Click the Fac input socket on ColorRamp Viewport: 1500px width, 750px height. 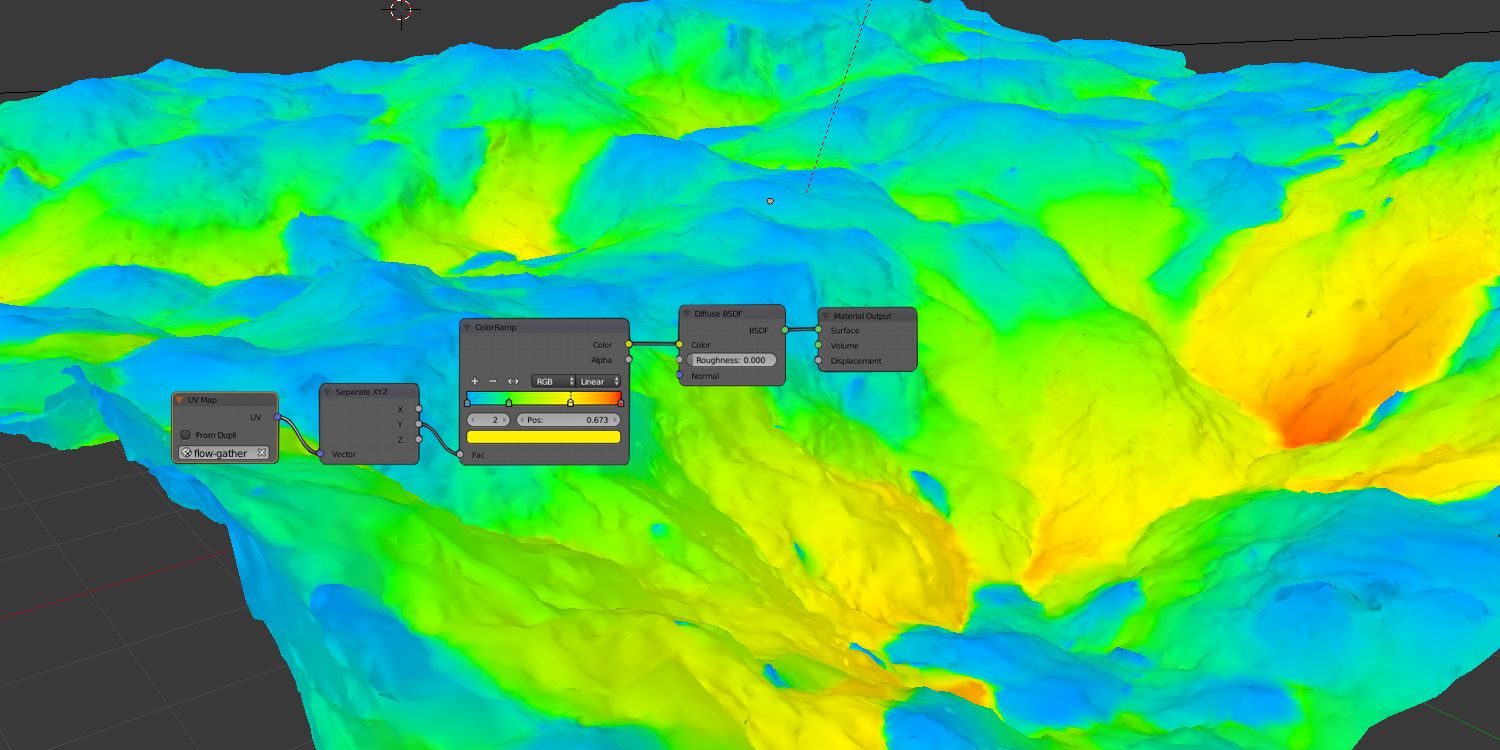(460, 455)
